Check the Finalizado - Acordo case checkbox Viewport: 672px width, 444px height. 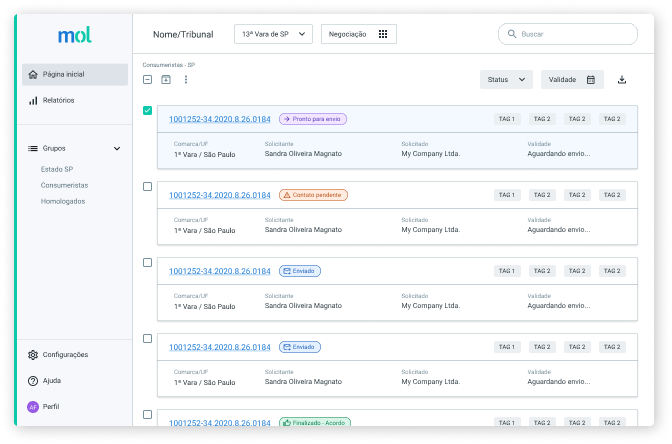coord(147,414)
